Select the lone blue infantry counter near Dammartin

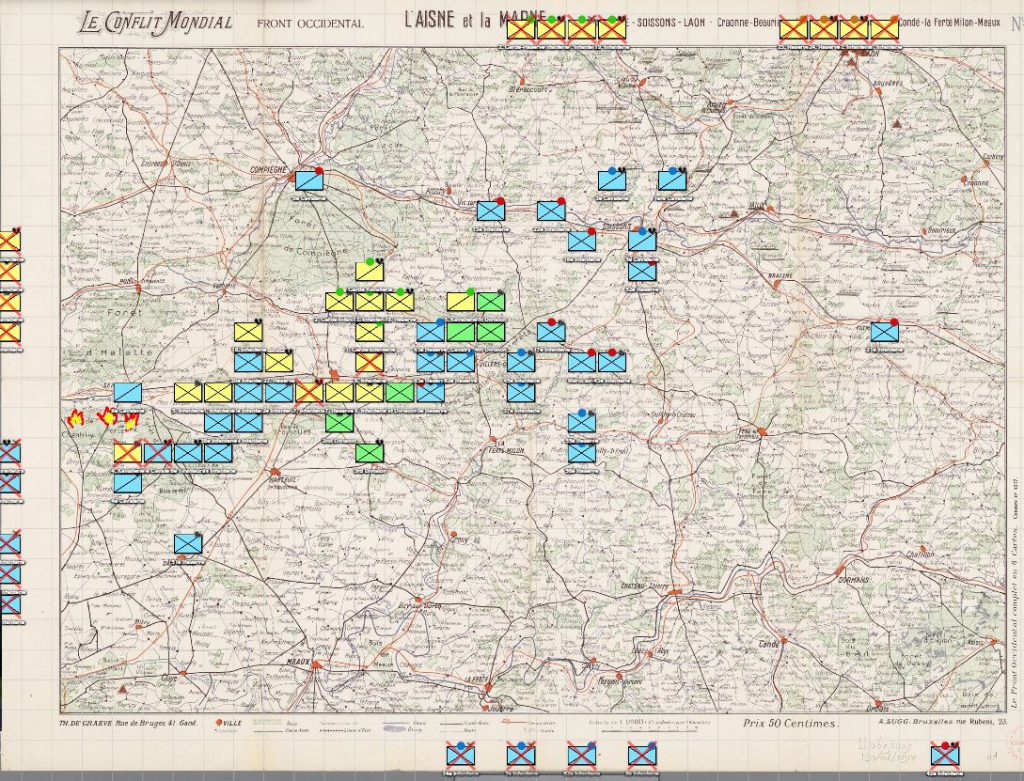(x=188, y=543)
